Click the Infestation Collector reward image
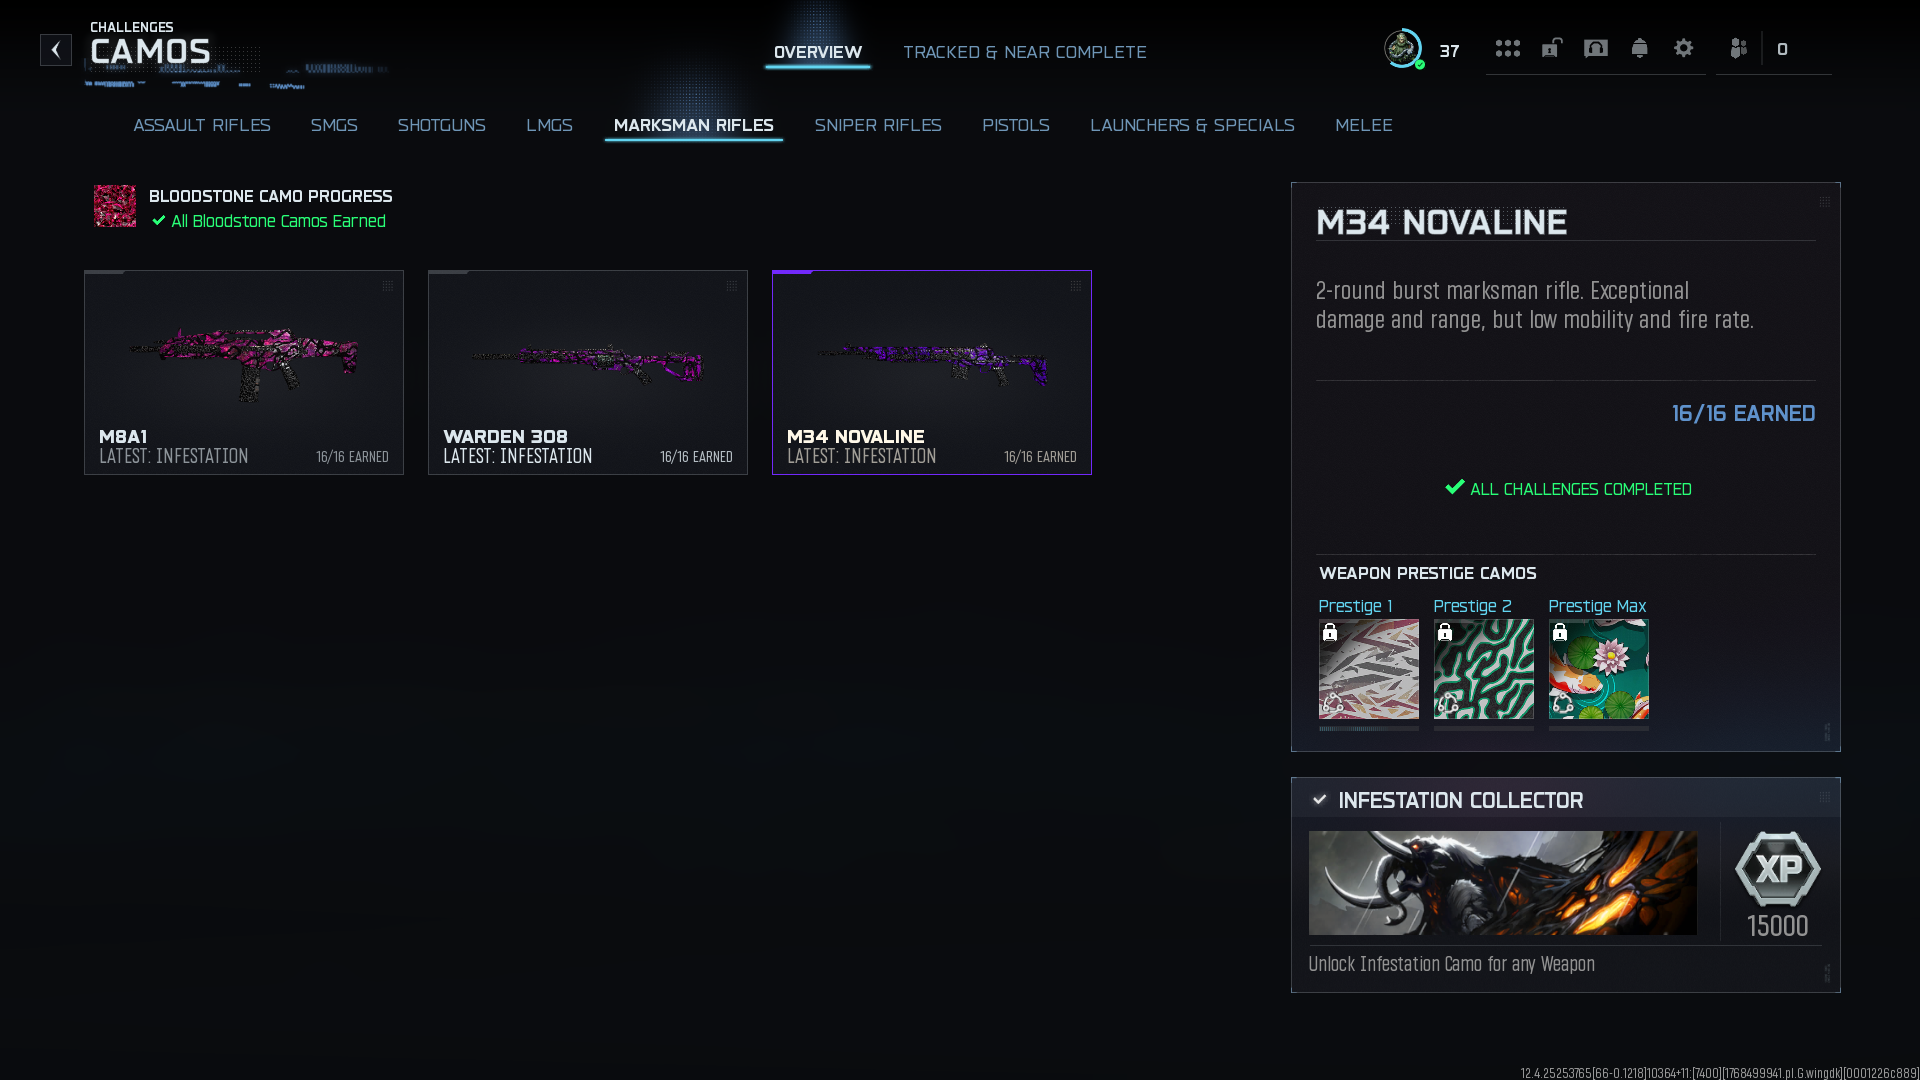This screenshot has height=1080, width=1920. point(1502,883)
